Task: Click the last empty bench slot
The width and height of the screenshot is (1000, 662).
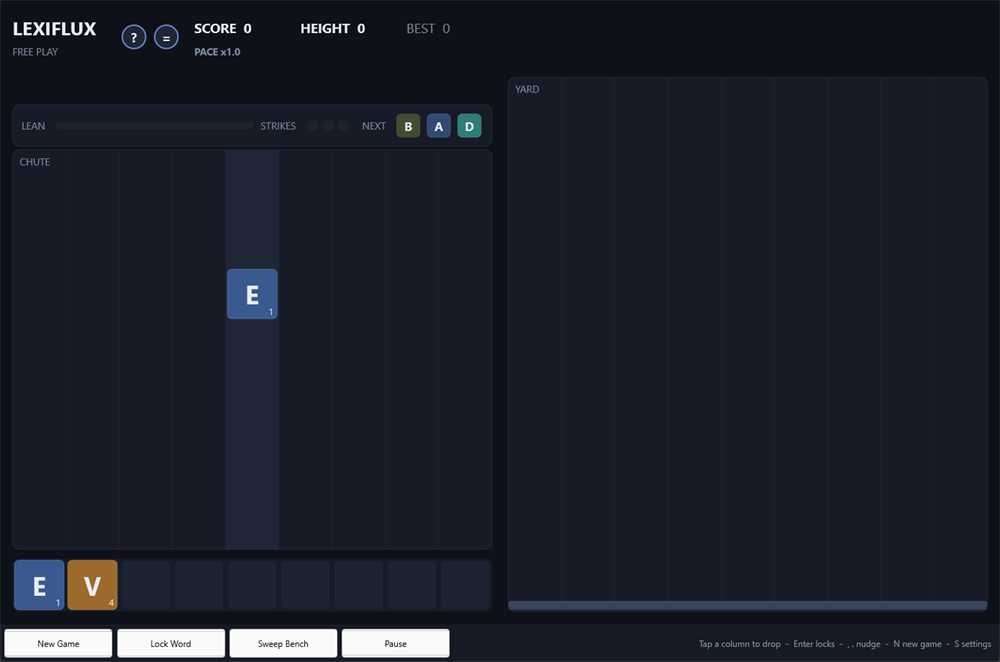Action: (x=466, y=585)
